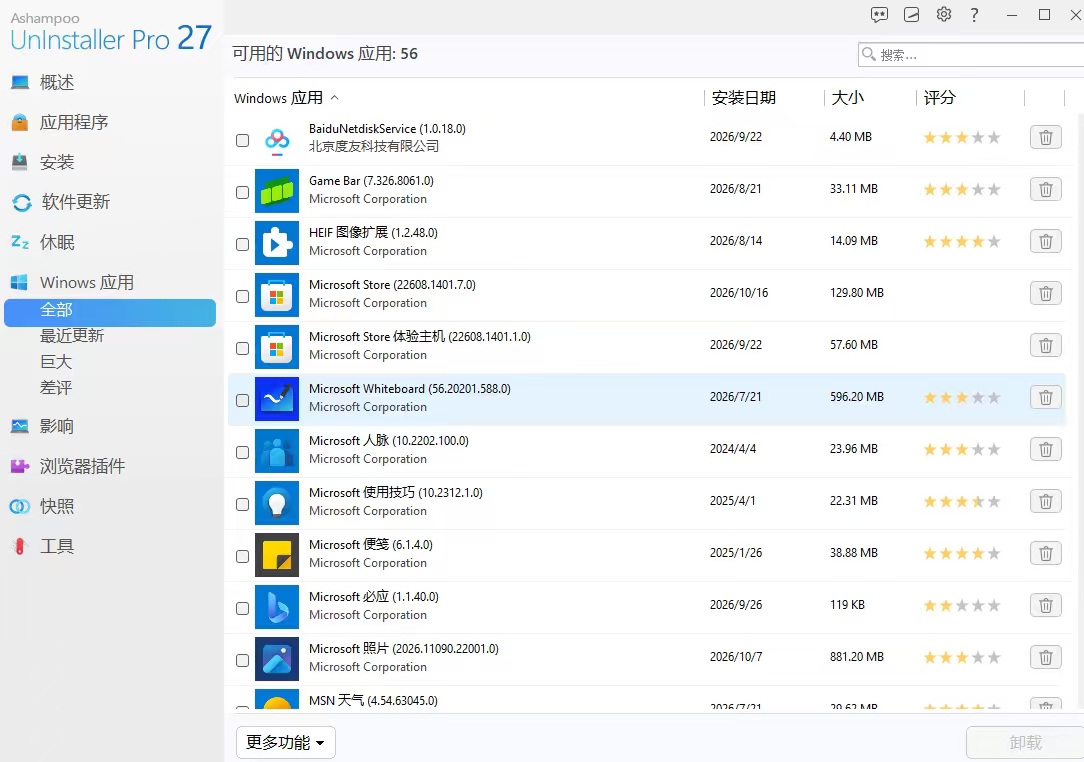
Task: Check the Game Bar checkbox
Action: pyautogui.click(x=242, y=192)
